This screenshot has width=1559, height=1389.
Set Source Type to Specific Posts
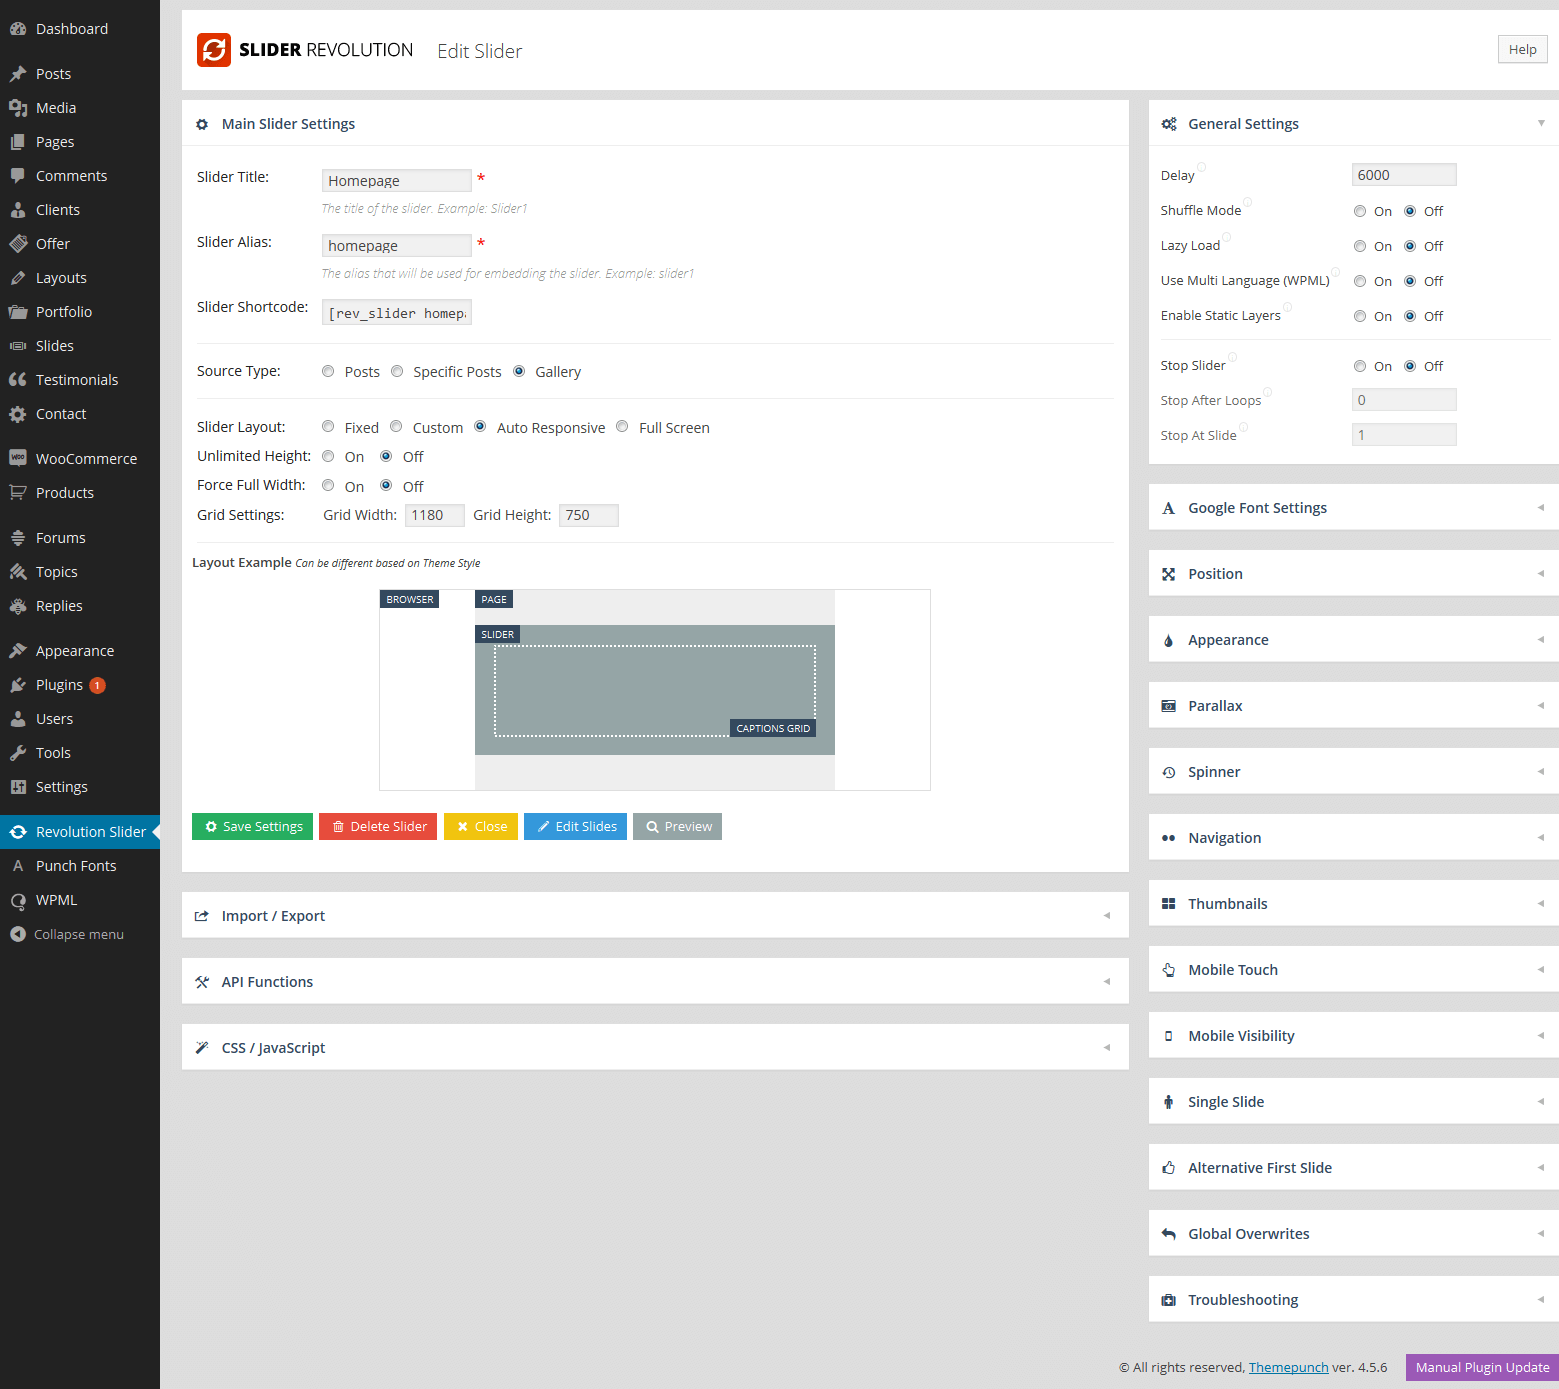point(397,371)
